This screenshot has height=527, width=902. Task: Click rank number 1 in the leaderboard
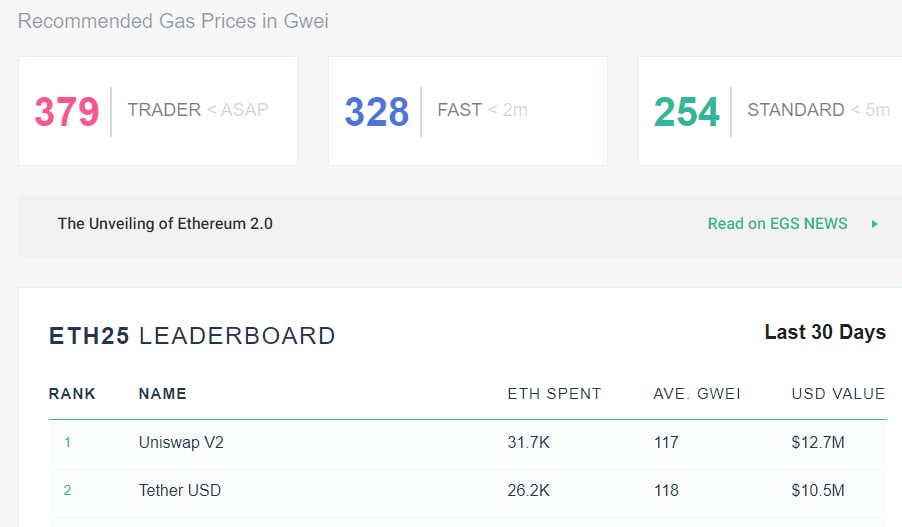coord(68,442)
